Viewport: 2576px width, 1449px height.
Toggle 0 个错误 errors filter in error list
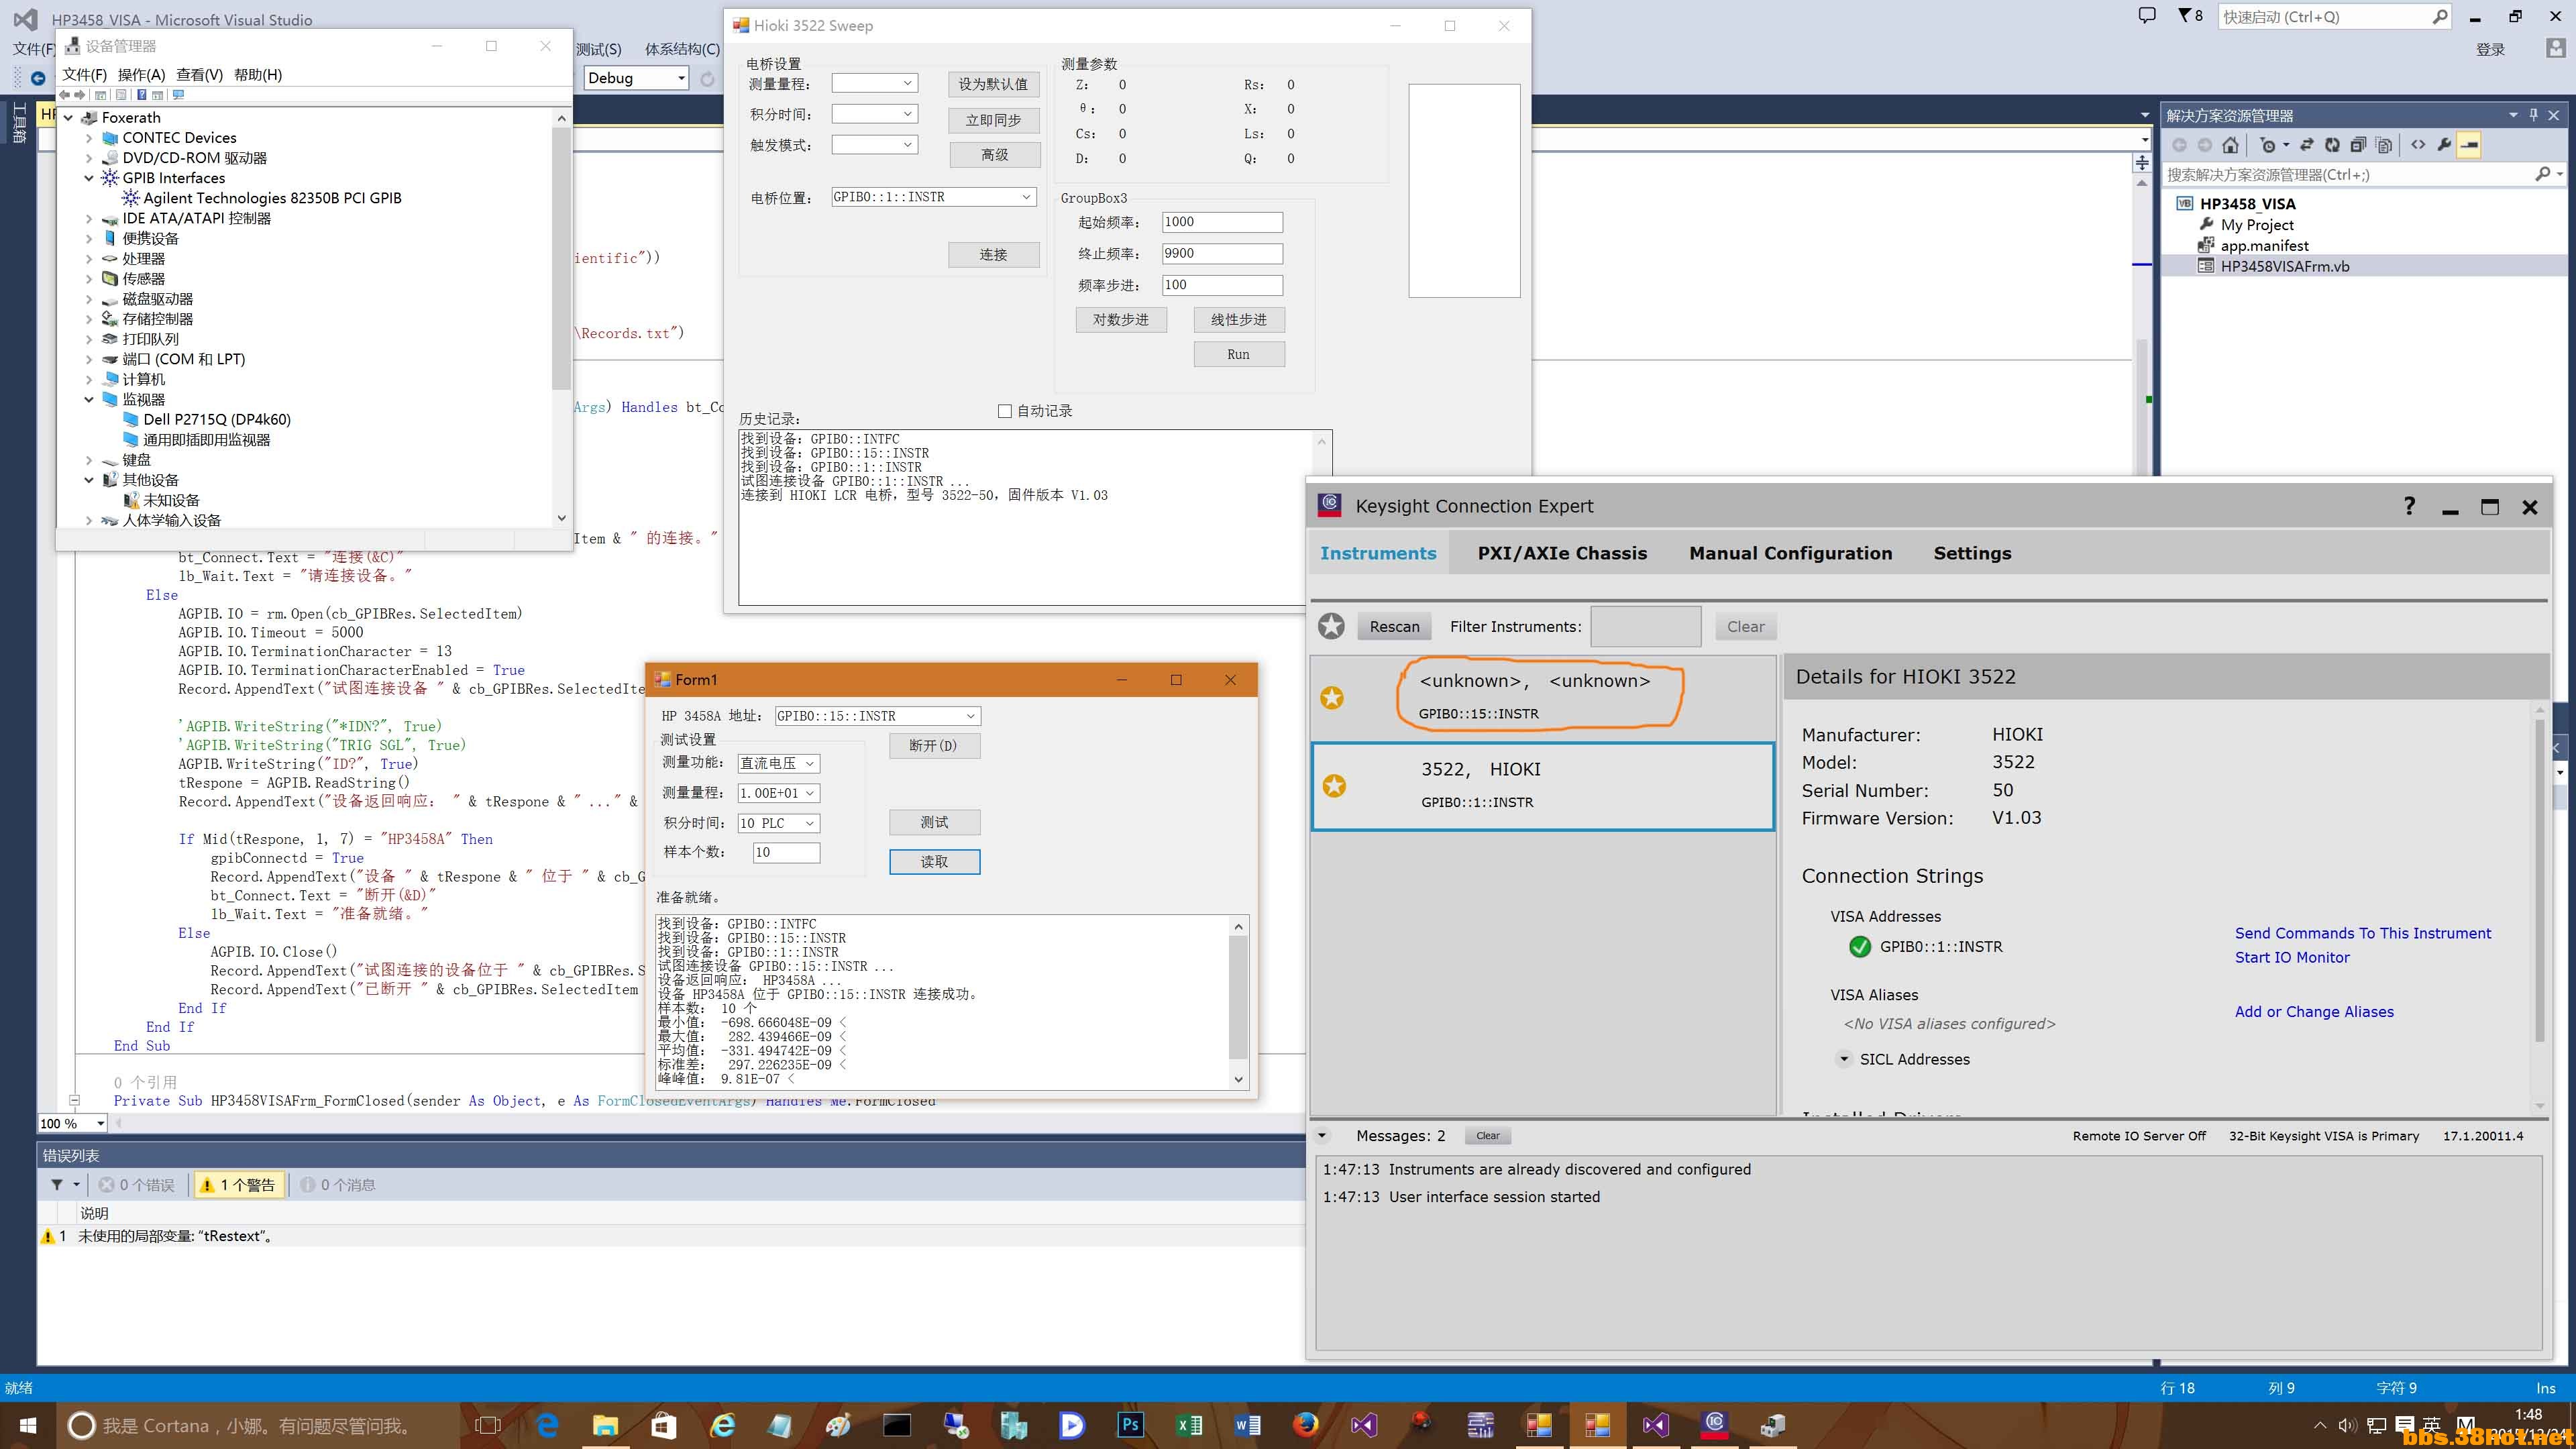click(137, 1185)
